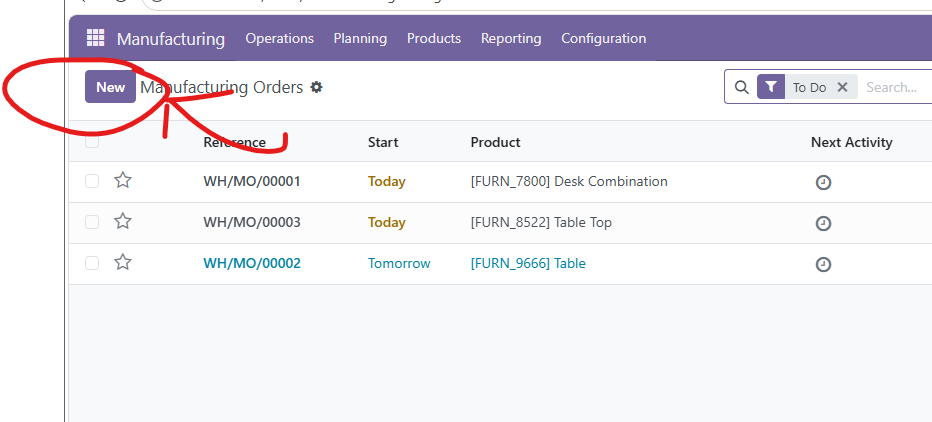Viewport: 932px width, 422px height.
Task: Type in the Search input field
Action: click(x=895, y=87)
